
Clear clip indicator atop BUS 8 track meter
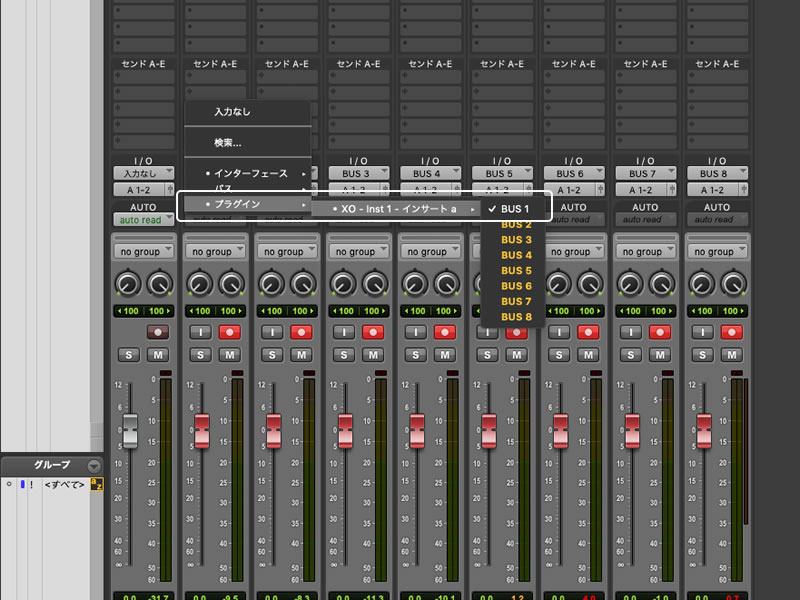click(737, 373)
